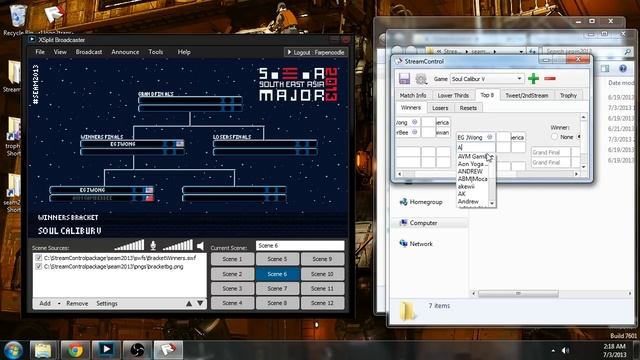Viewport: 640px width, 360px height.
Task: Choose Aon Yoga from the autocomplete list
Action: 473,164
